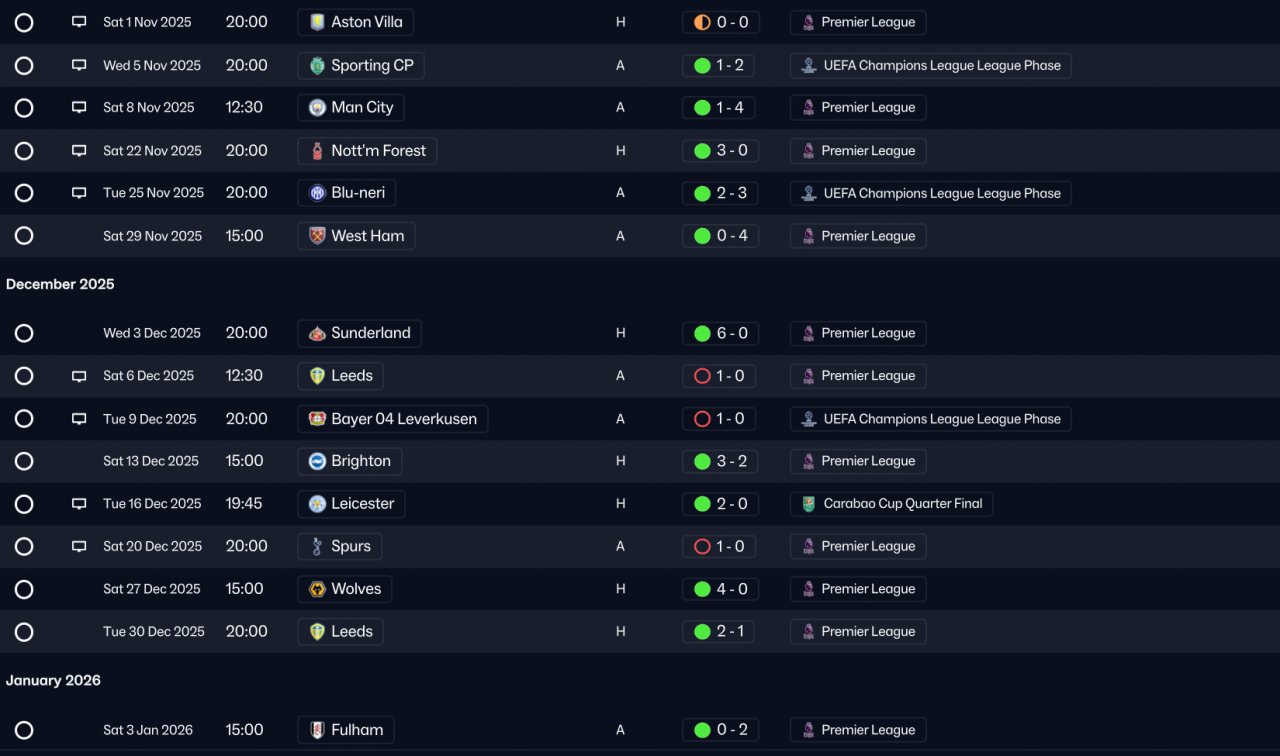The image size is (1280, 756).
Task: Click the Champions League icon on Blu-neri row
Action: (808, 193)
